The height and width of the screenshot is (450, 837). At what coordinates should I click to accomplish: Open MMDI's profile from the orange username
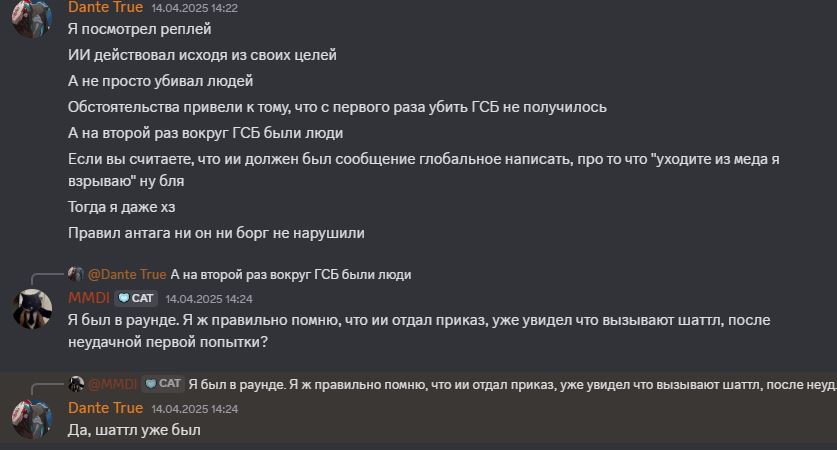point(89,298)
